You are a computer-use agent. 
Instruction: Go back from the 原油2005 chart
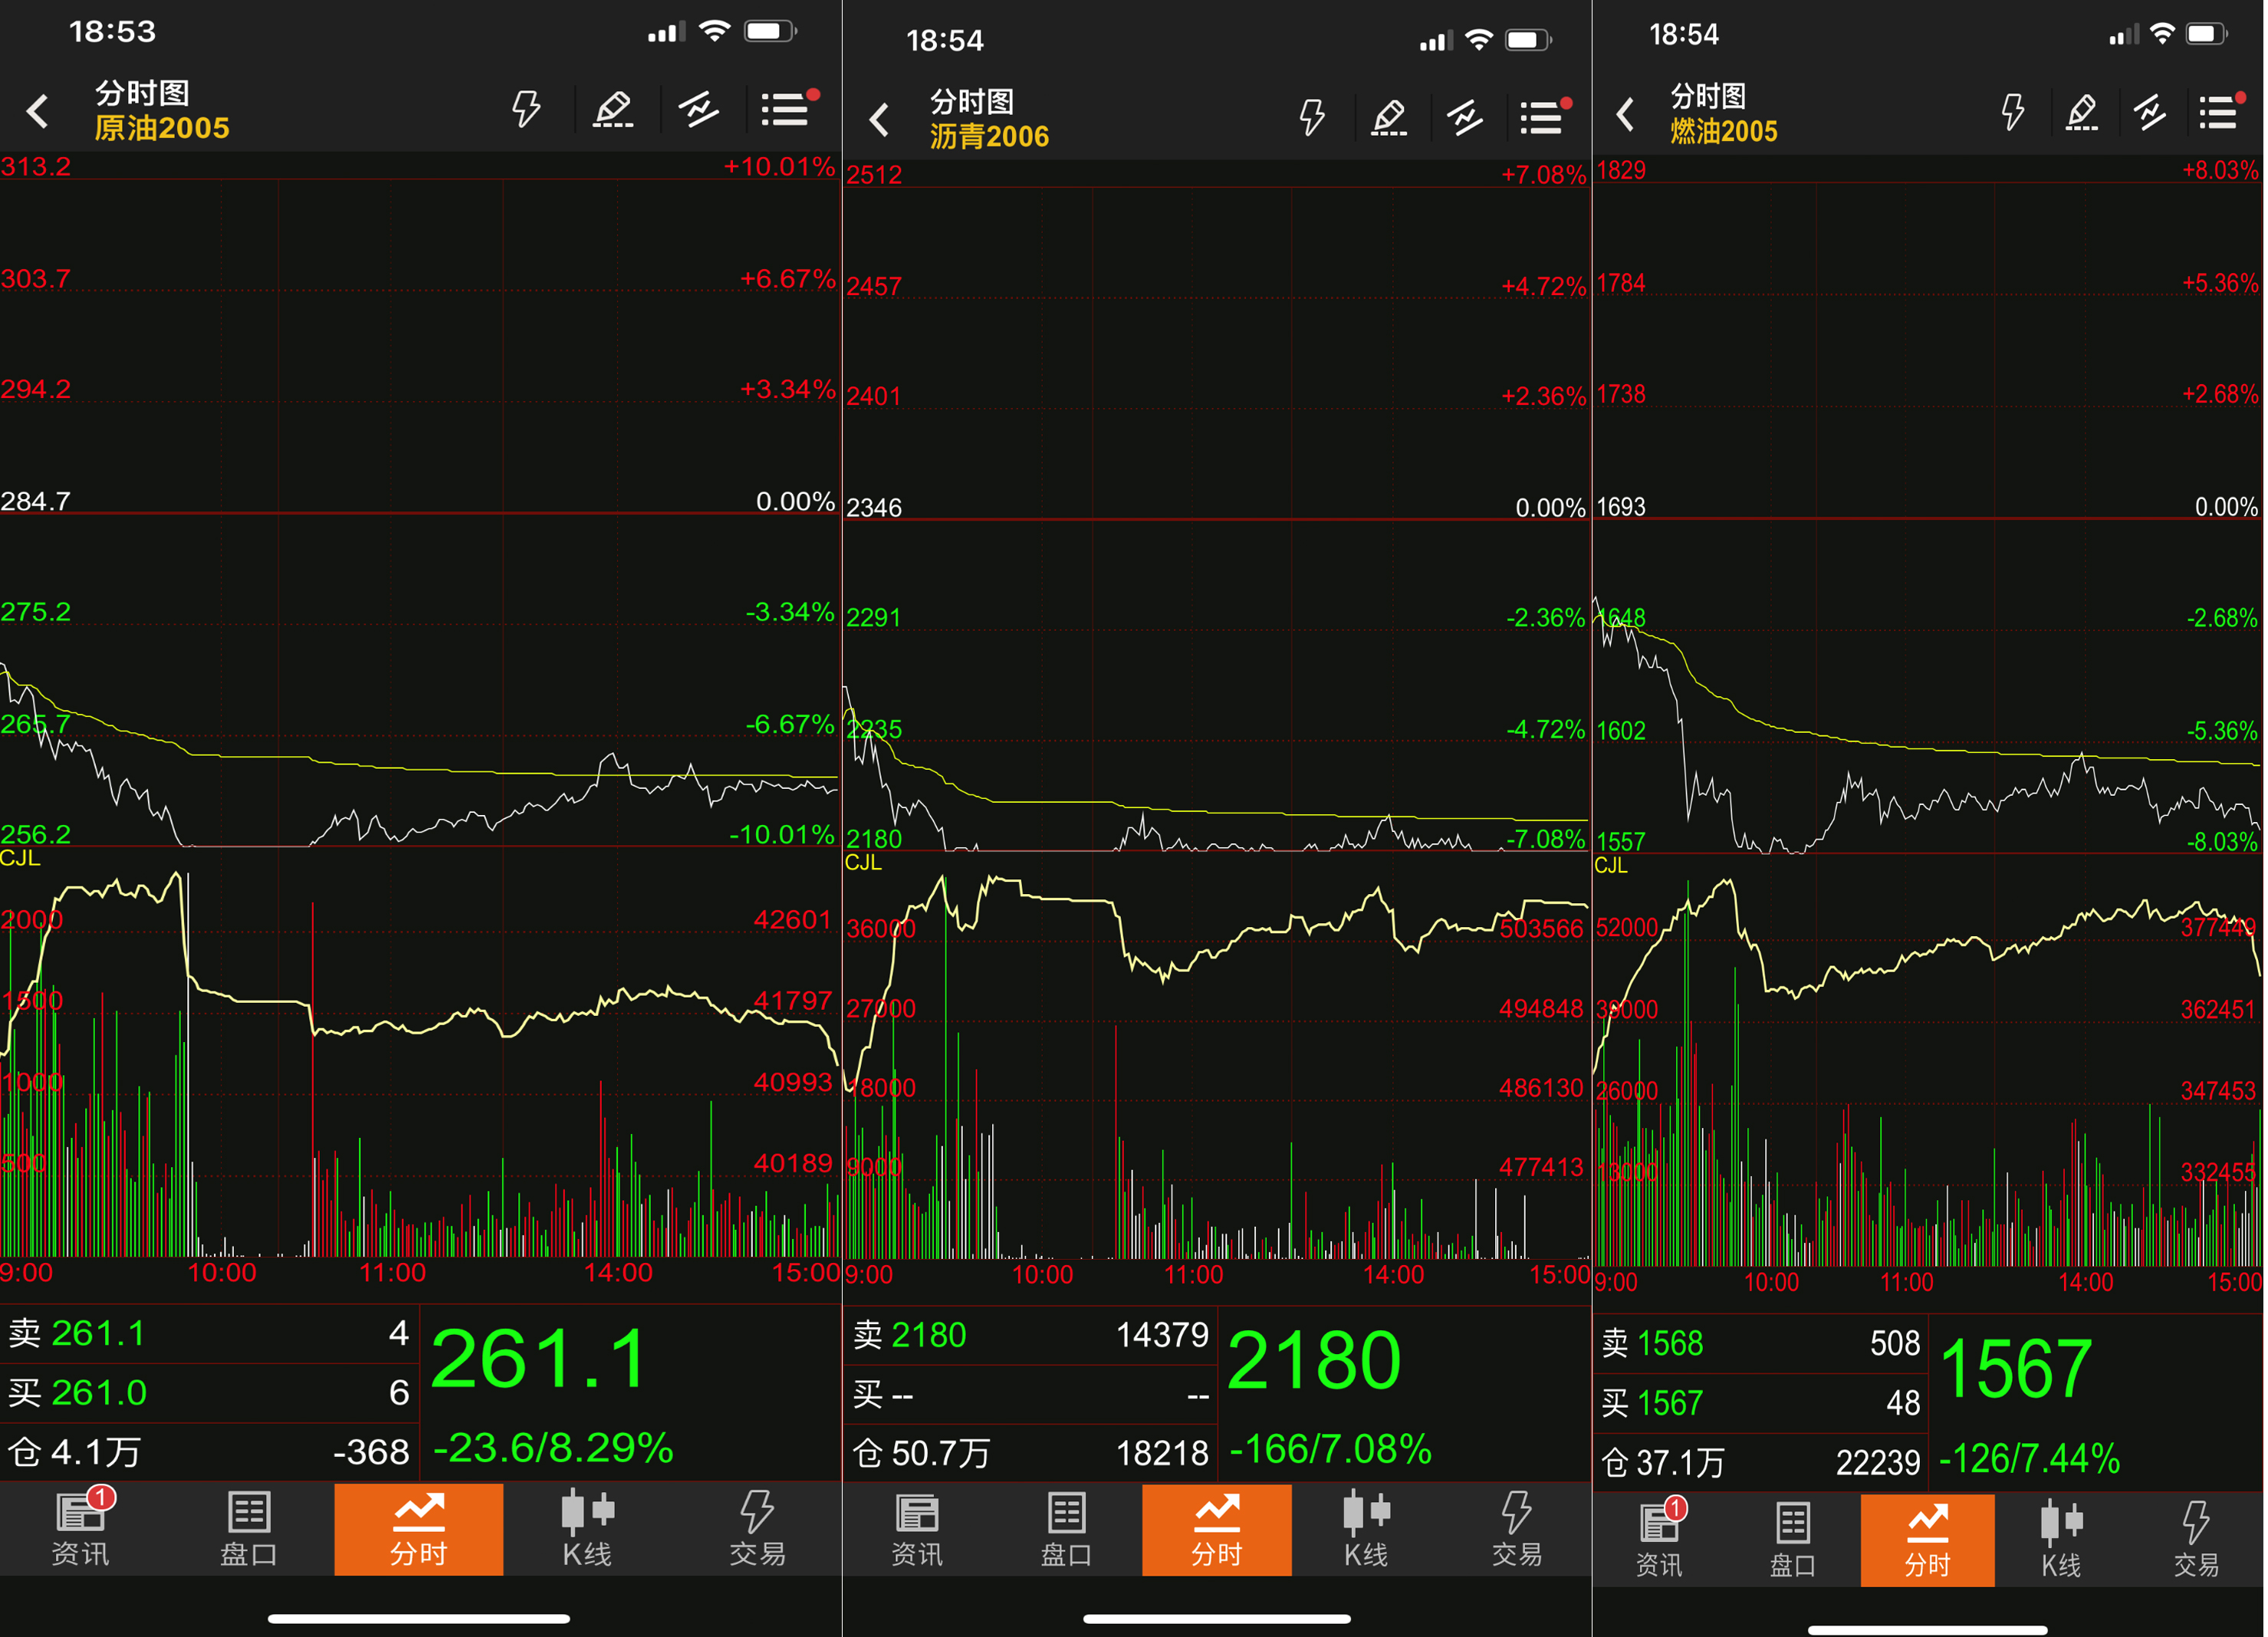pyautogui.click(x=38, y=111)
